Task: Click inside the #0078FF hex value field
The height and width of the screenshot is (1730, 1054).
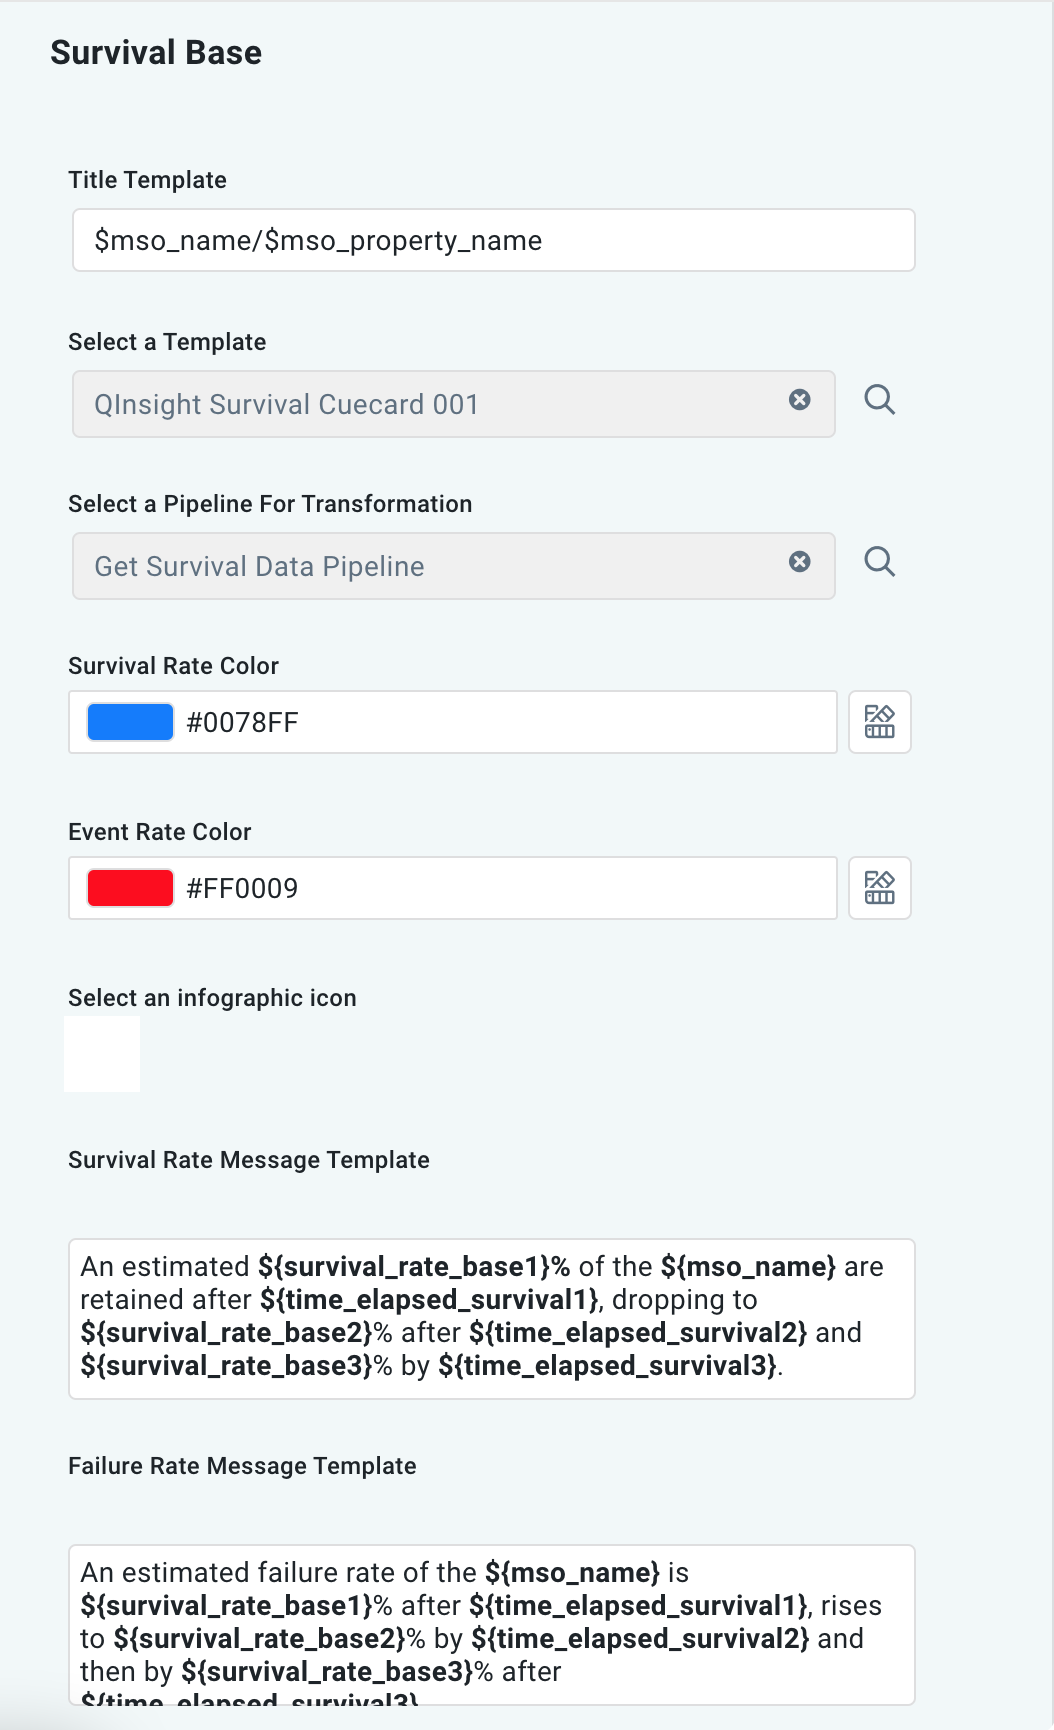Action: pyautogui.click(x=450, y=721)
